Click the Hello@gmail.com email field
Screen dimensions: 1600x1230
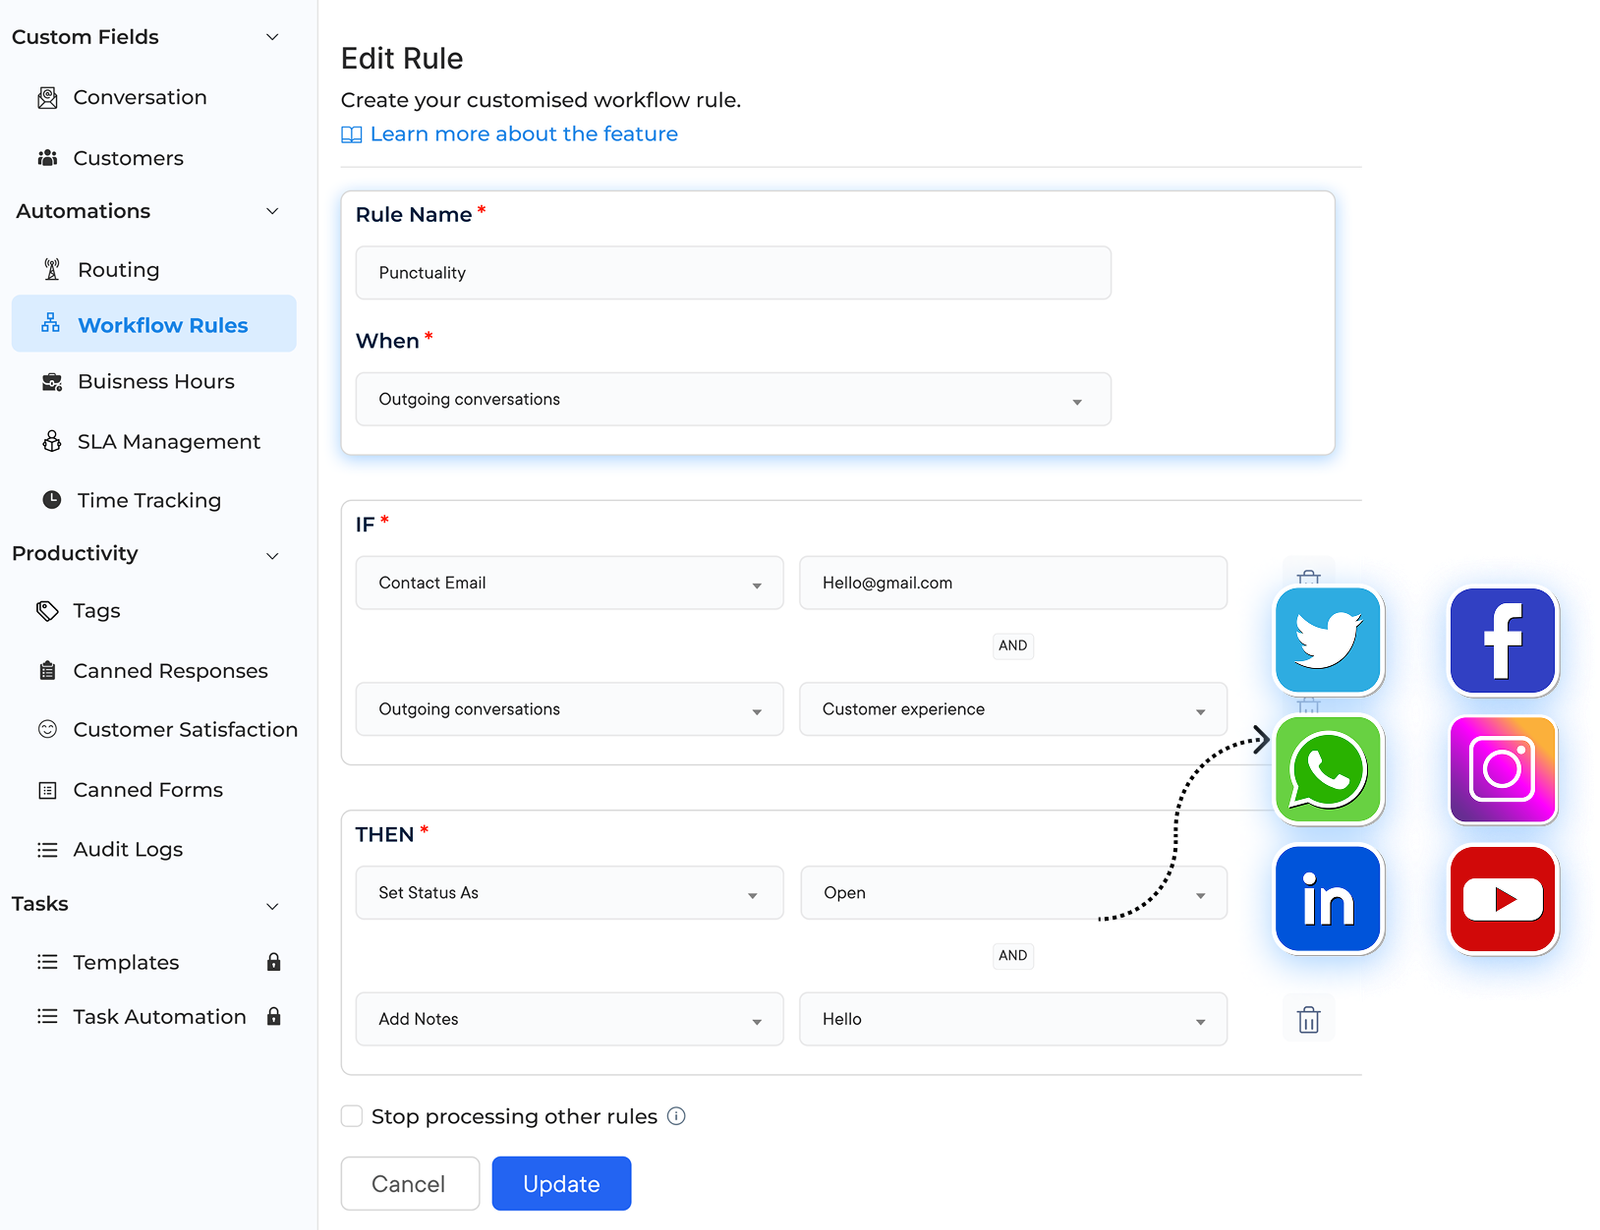click(1013, 583)
